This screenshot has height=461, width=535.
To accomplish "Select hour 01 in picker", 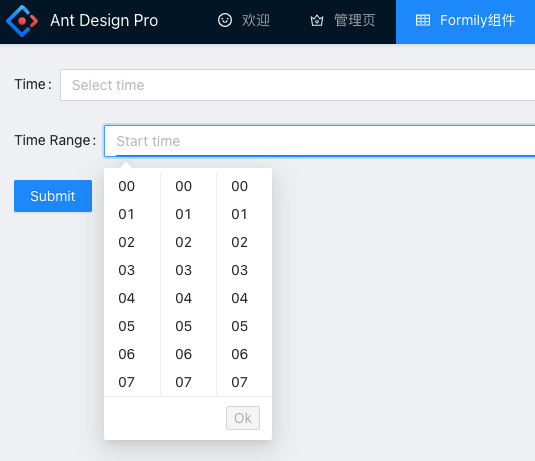I will click(132, 214).
